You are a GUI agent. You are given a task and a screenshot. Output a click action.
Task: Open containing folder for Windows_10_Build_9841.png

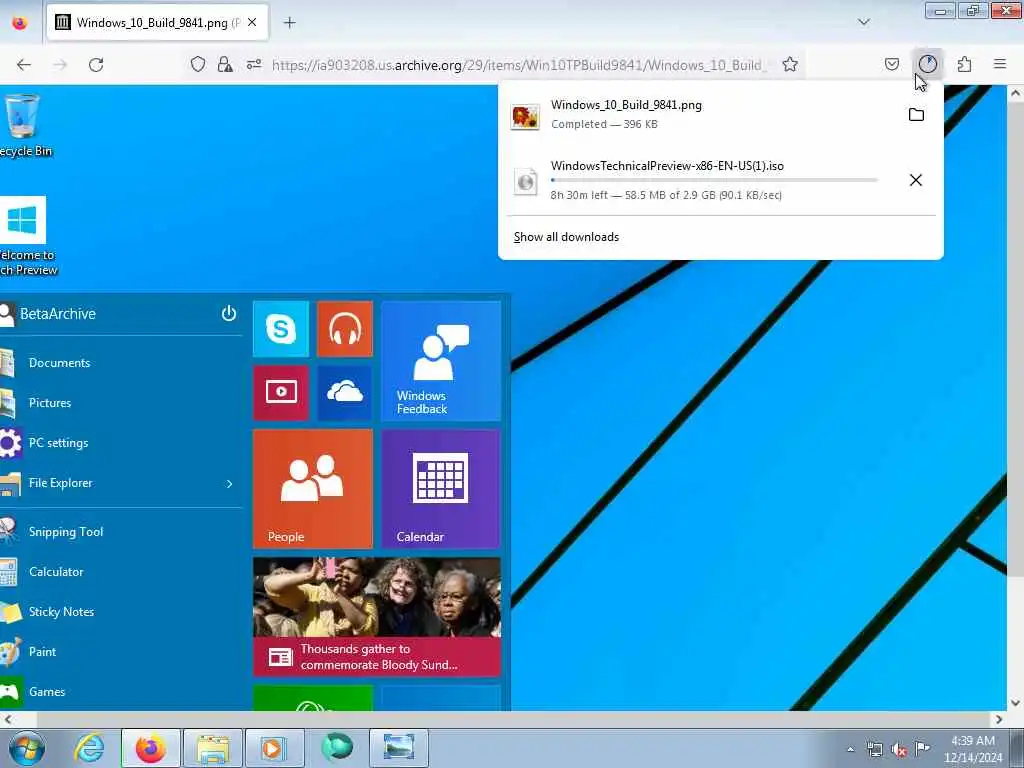pyautogui.click(x=916, y=115)
